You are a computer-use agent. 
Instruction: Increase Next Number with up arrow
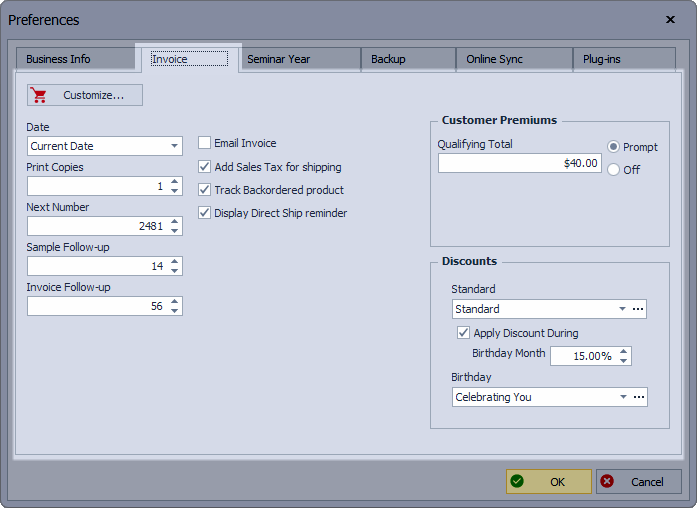pyautogui.click(x=175, y=221)
